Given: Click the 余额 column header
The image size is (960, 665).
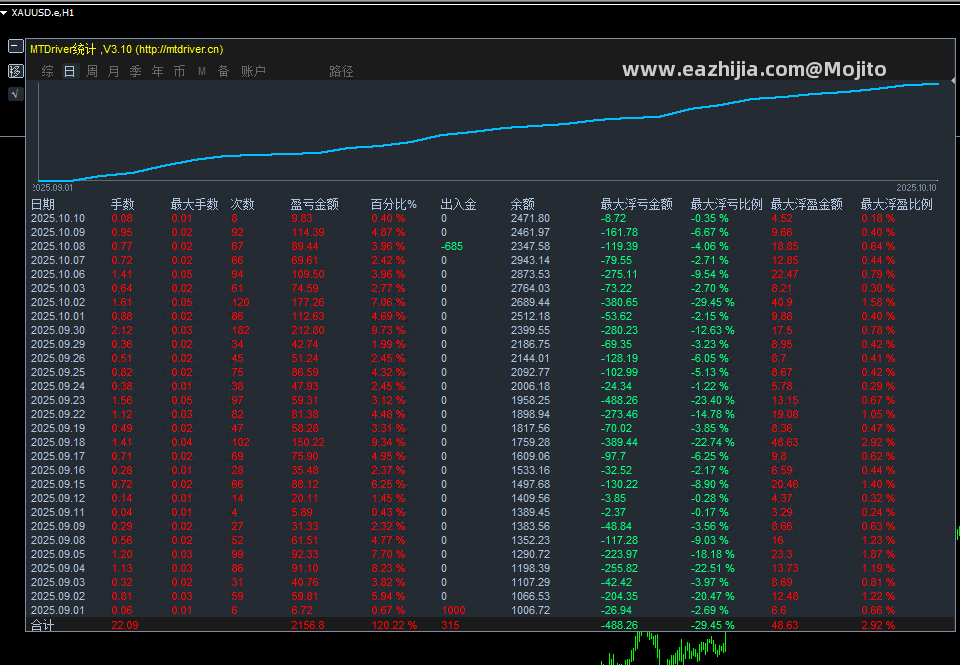Looking at the screenshot, I should [523, 204].
